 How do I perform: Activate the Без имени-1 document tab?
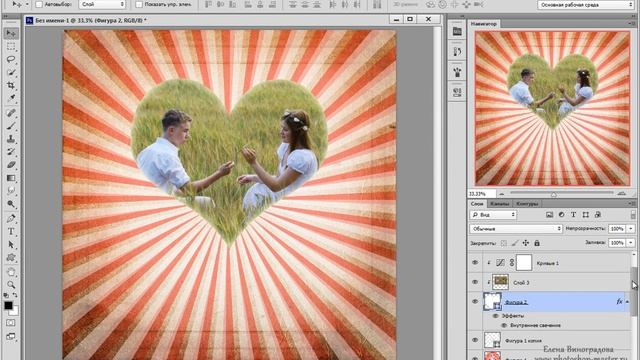coord(91,20)
